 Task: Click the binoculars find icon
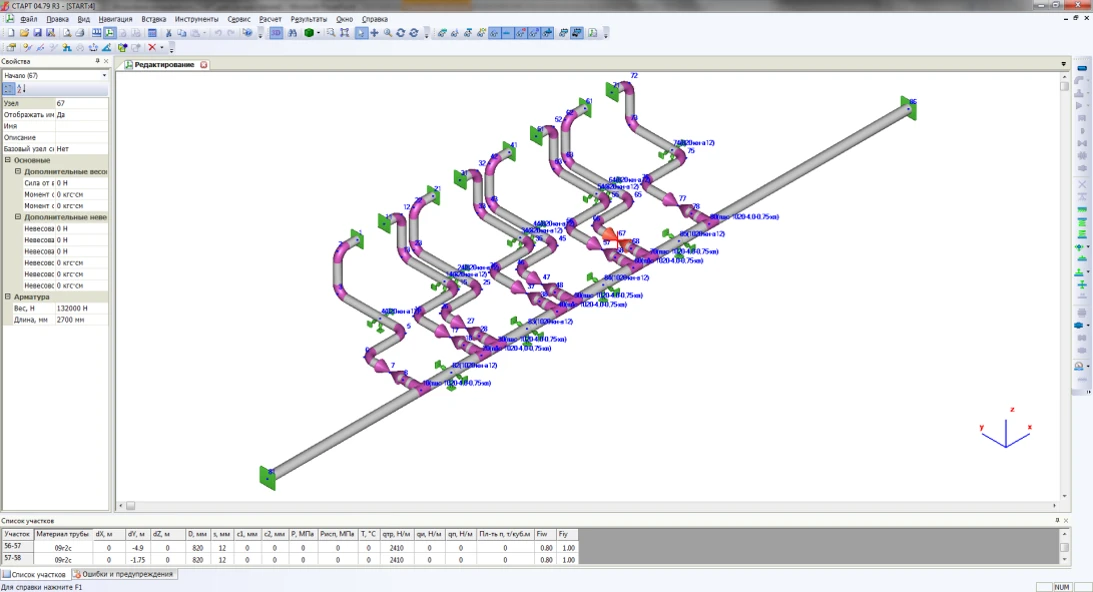coord(293,33)
